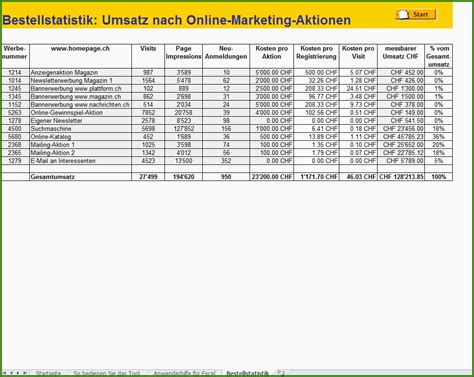The image size is (474, 377).
Task: Select the Eigener Newsletter cell
Action: (x=80, y=121)
